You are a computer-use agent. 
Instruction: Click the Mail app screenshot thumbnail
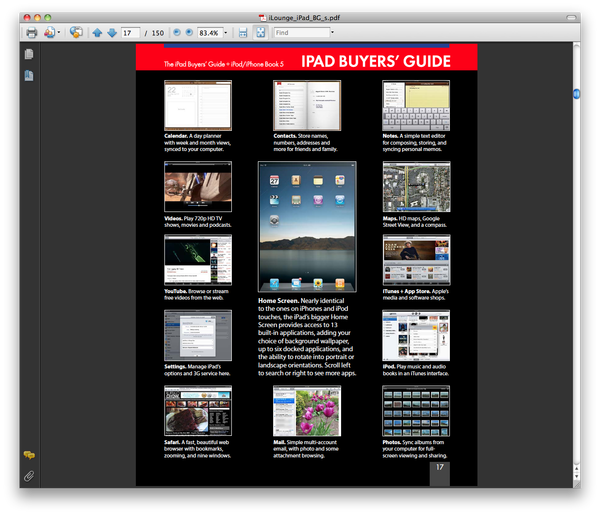point(307,411)
